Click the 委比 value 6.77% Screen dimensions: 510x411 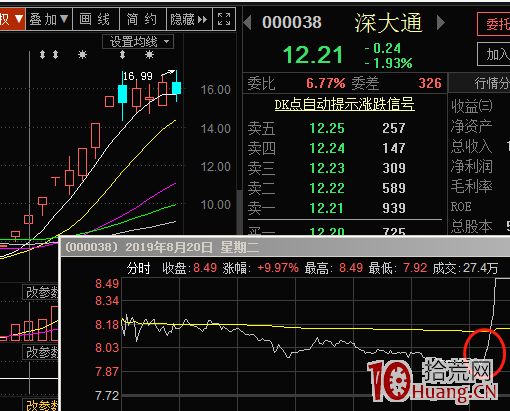[326, 83]
